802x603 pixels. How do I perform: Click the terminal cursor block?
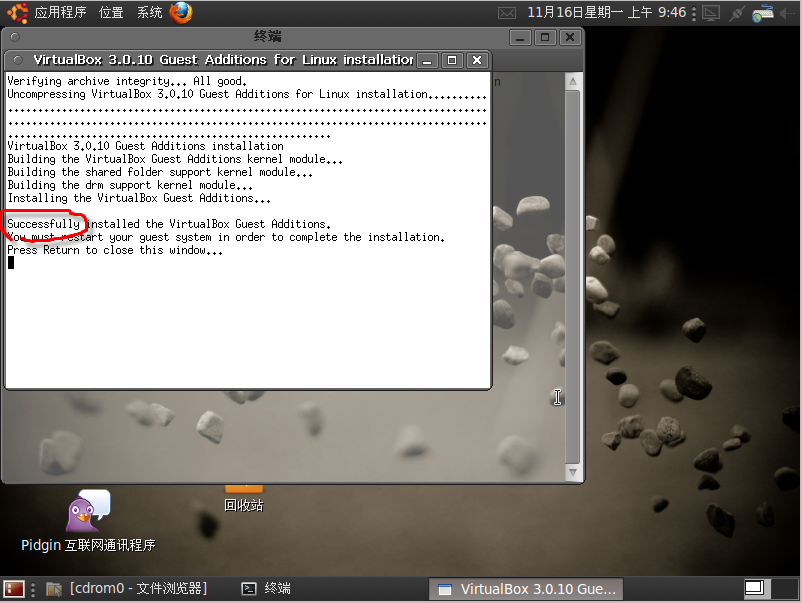11,263
